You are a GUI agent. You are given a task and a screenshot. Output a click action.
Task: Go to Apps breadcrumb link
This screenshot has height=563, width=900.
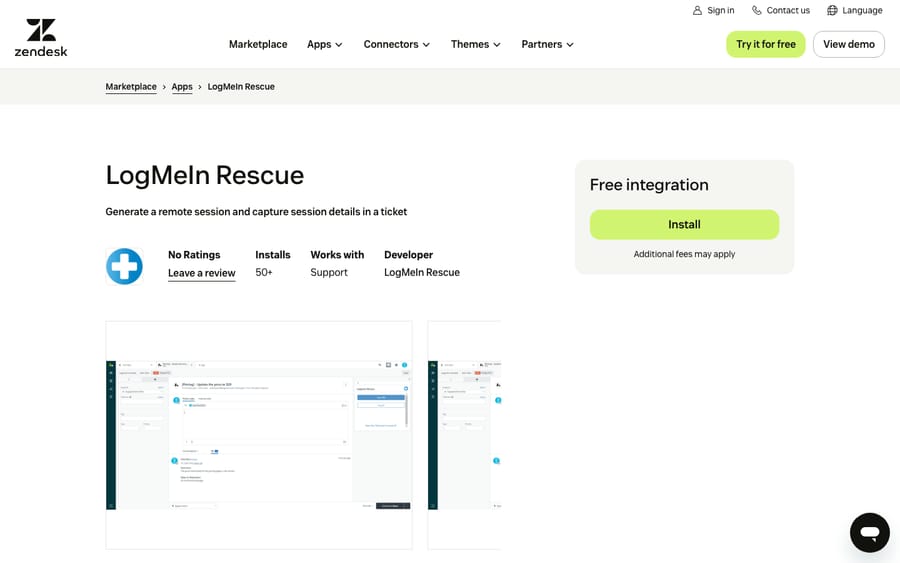pos(182,87)
